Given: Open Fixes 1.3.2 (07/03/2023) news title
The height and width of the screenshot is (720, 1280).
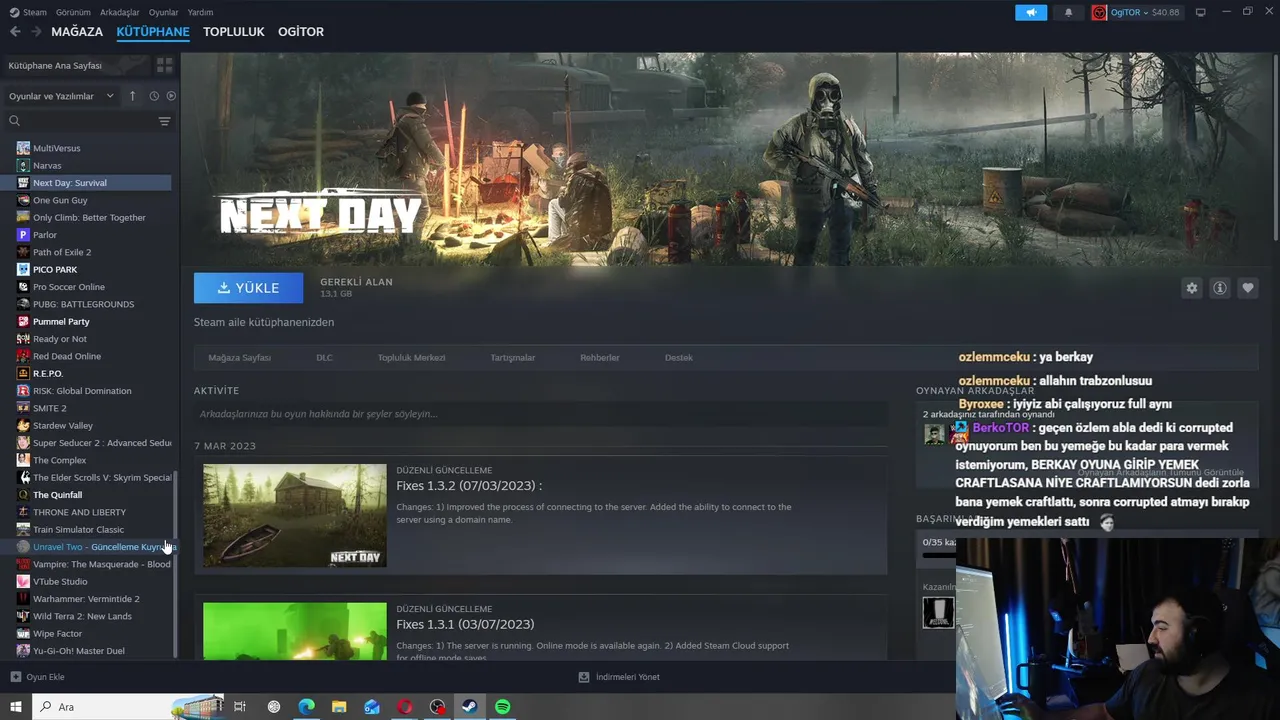Looking at the screenshot, I should click(x=469, y=486).
